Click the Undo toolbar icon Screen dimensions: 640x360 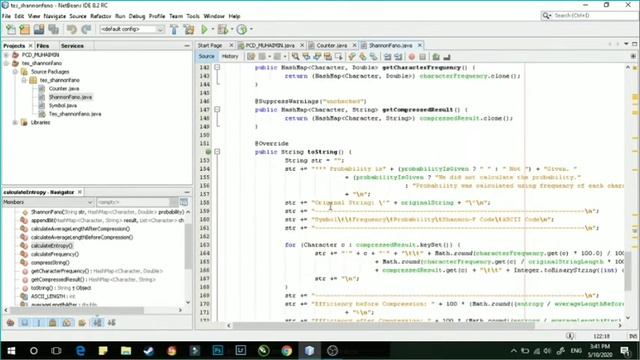tap(72, 29)
